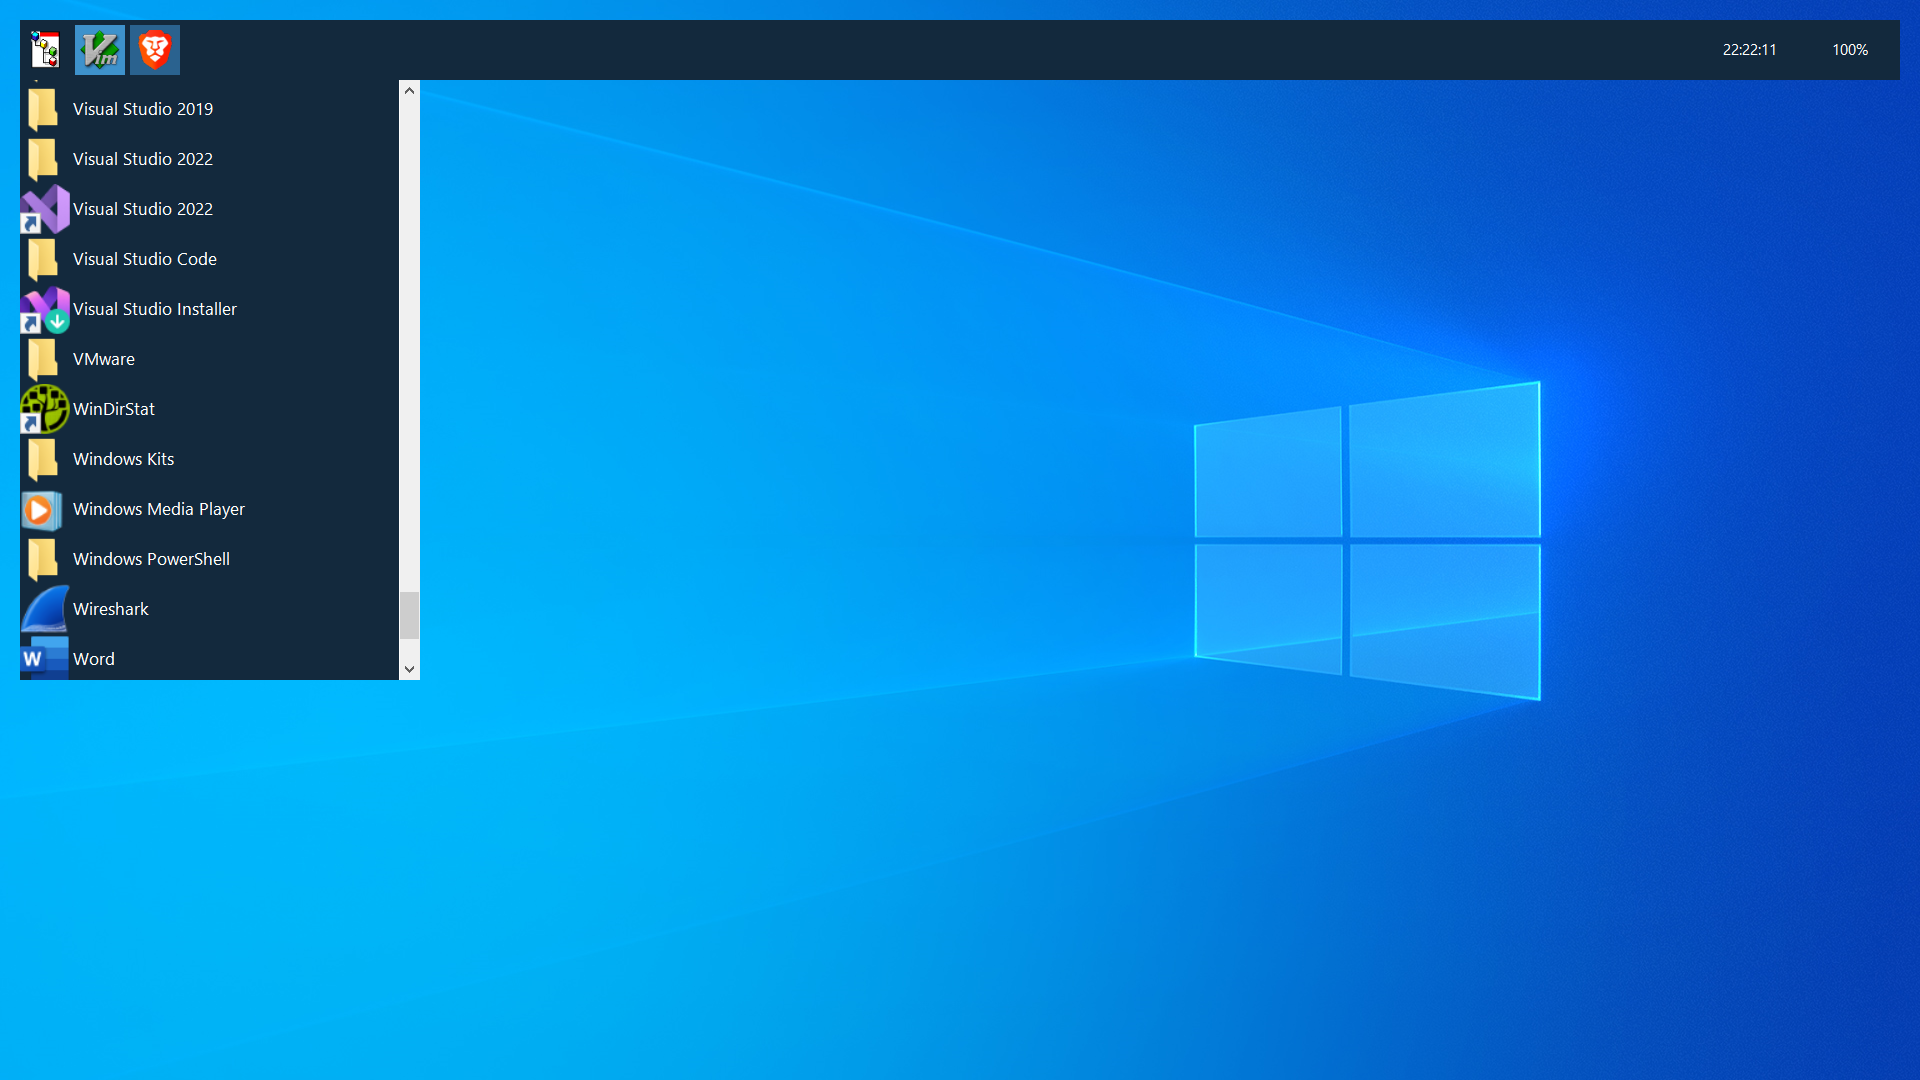This screenshot has height=1080, width=1920.
Task: Launch Visual Studio 2022 shortcut icon
Action: pyautogui.click(x=143, y=209)
